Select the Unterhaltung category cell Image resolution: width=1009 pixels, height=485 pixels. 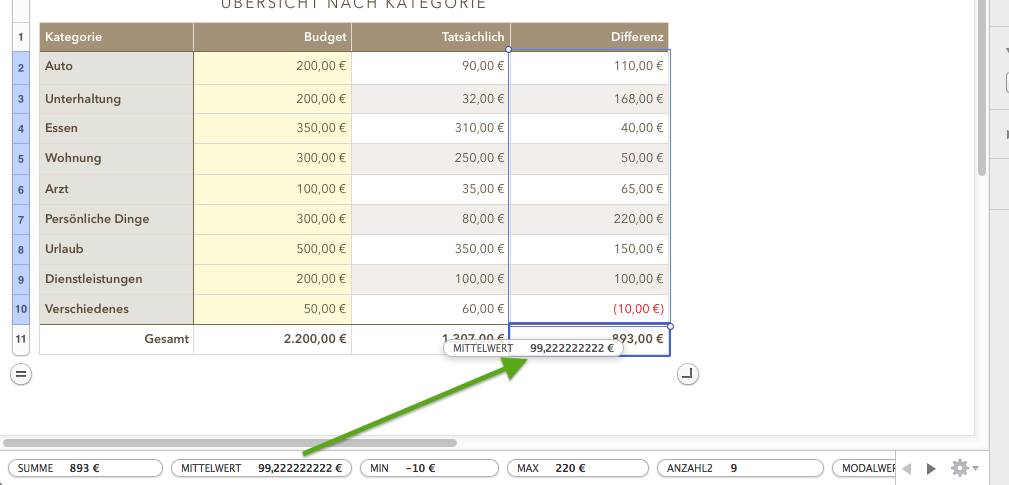(x=116, y=99)
